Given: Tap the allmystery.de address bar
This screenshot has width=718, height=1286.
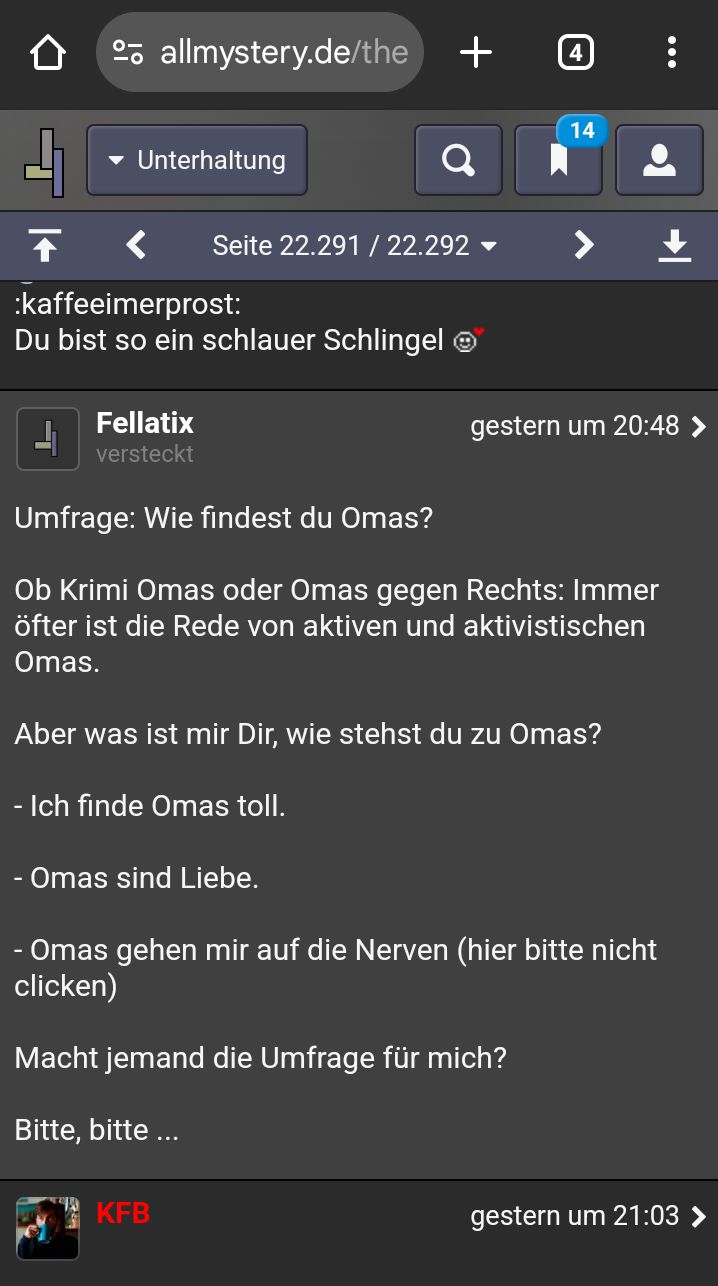Looking at the screenshot, I should point(260,53).
